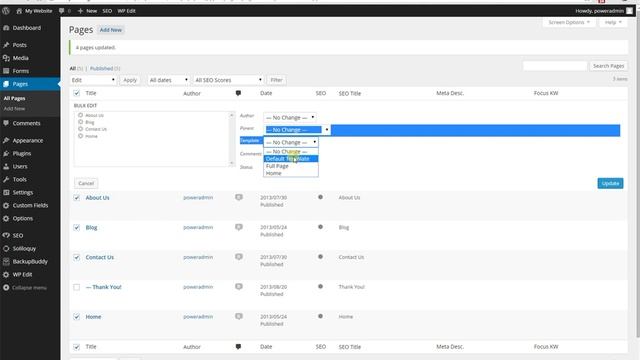Open WP Edit in the admin bar
640x360 pixels.
point(126,11)
